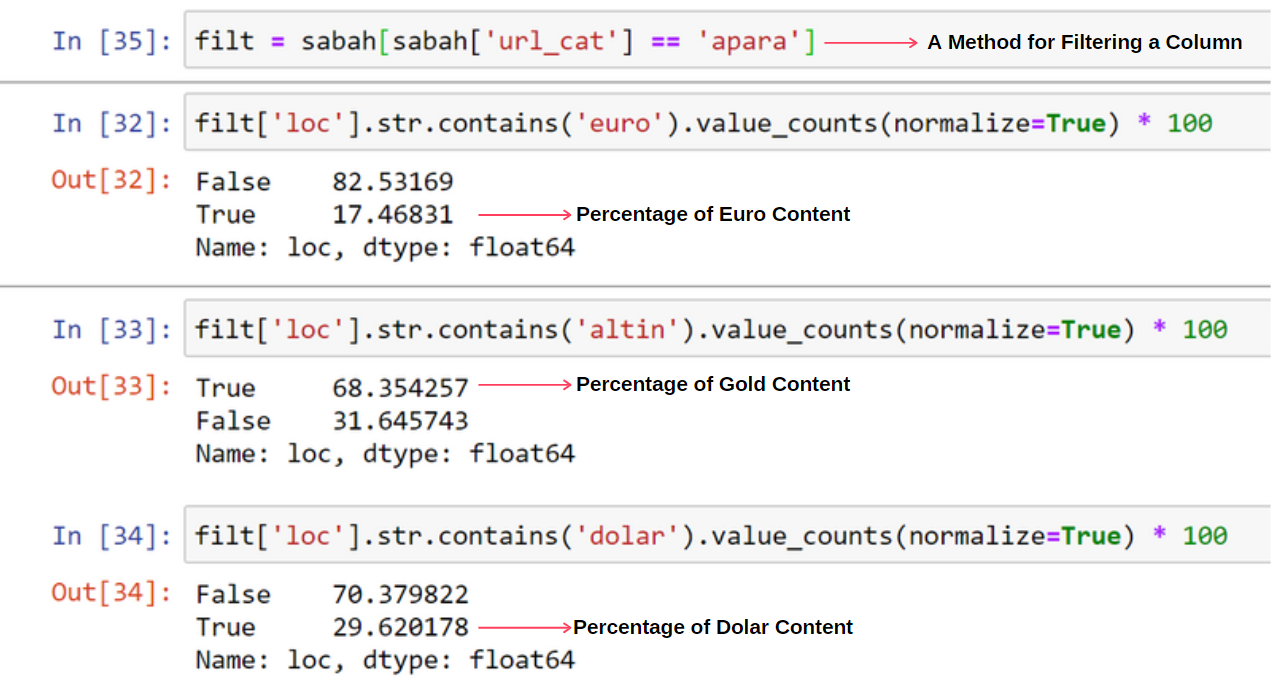Click the red arrow pointing to Gold Content
The height and width of the screenshot is (688, 1271).
tap(524, 385)
